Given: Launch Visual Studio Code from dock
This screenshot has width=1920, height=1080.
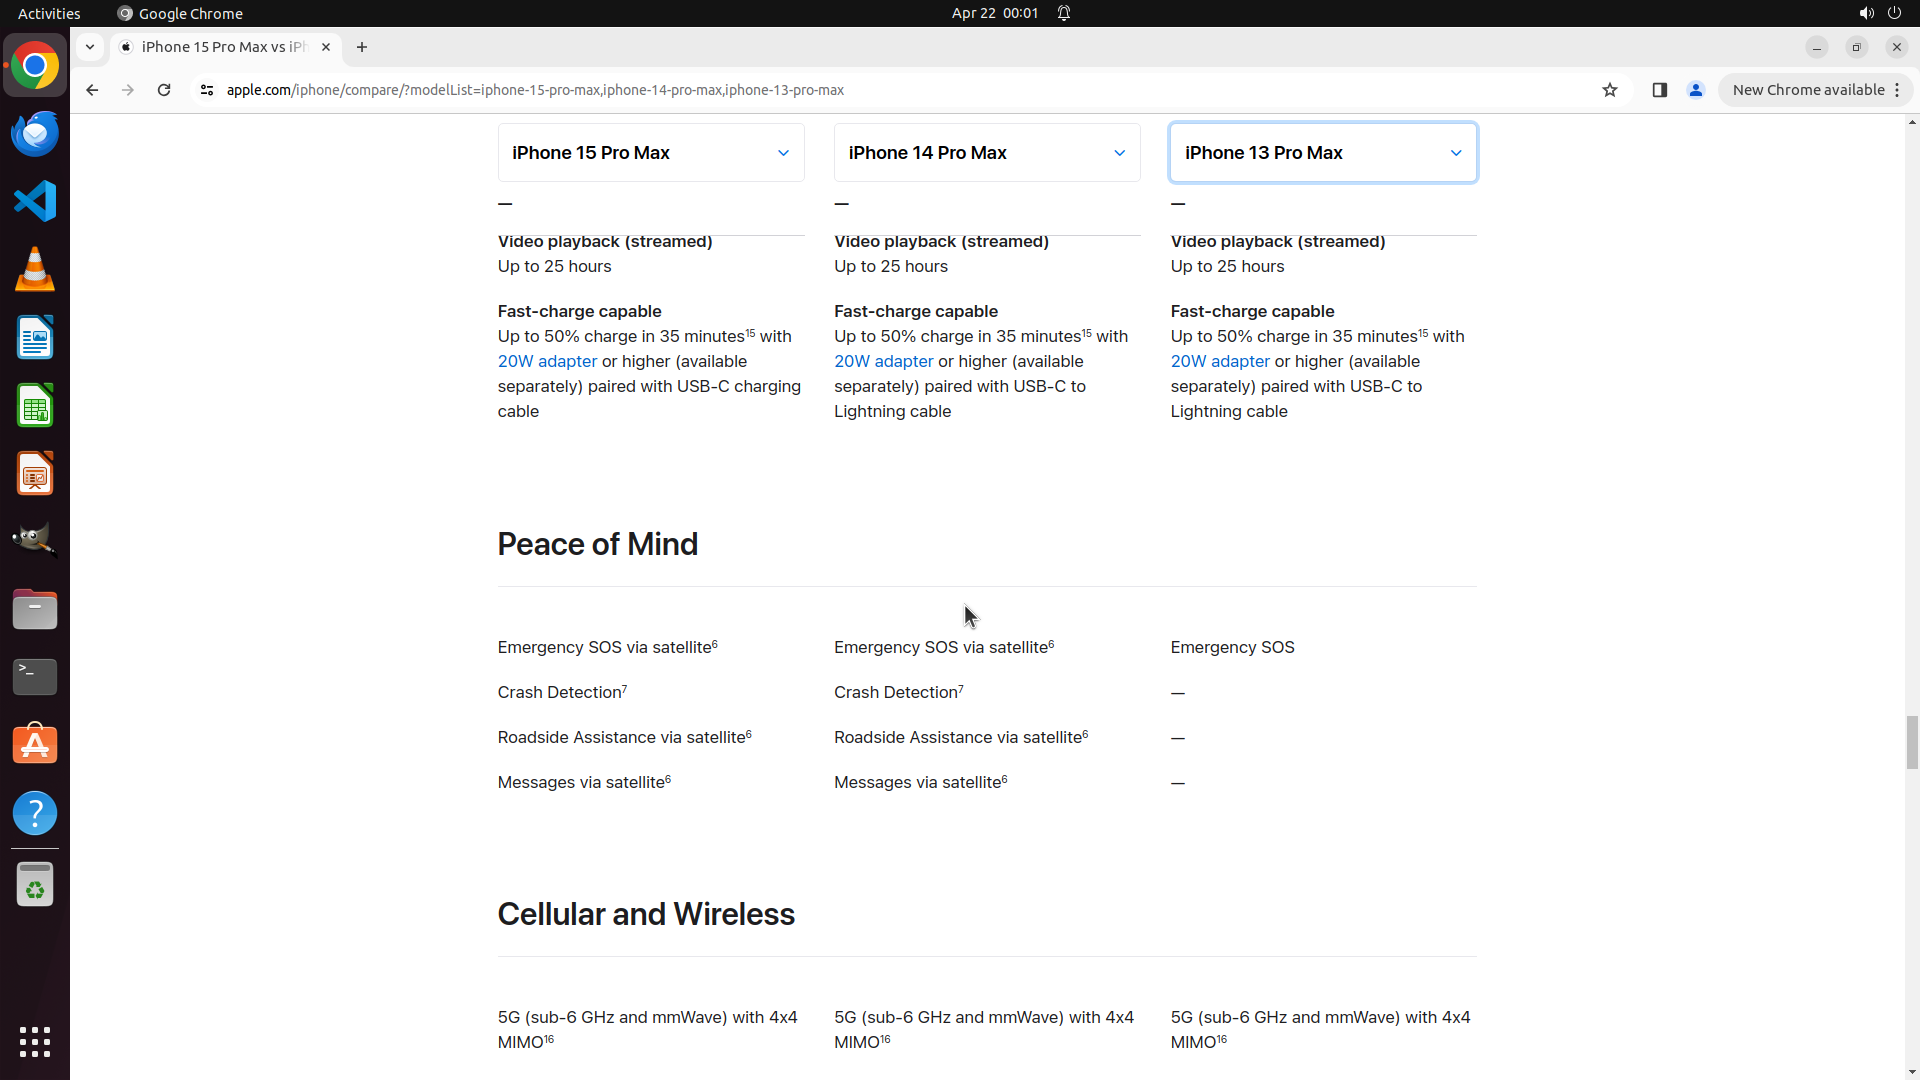Looking at the screenshot, I should point(35,201).
